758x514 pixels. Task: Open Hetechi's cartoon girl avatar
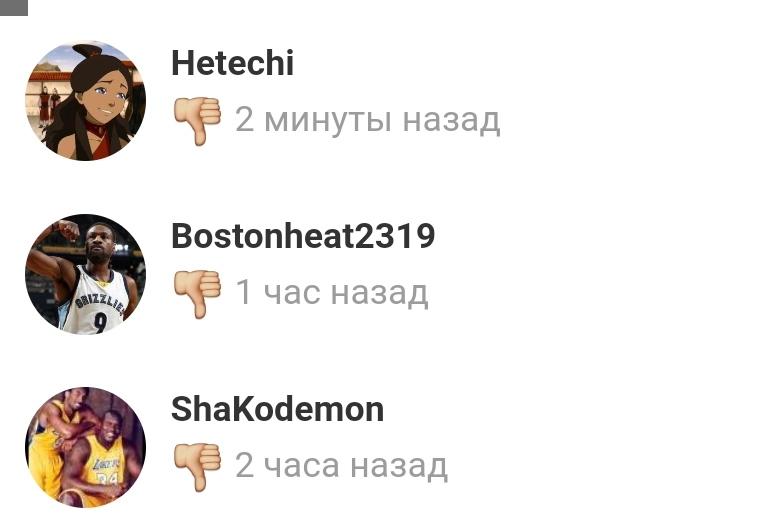point(86,101)
